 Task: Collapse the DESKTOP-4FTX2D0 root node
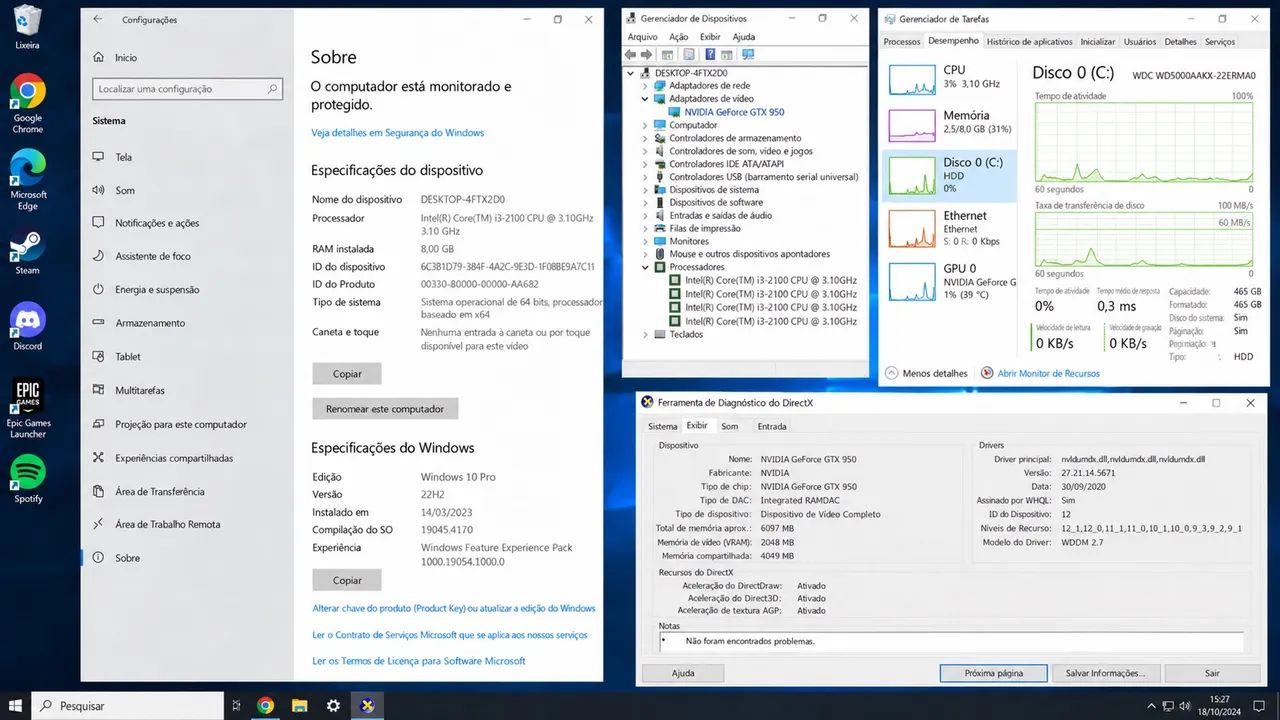pos(631,73)
